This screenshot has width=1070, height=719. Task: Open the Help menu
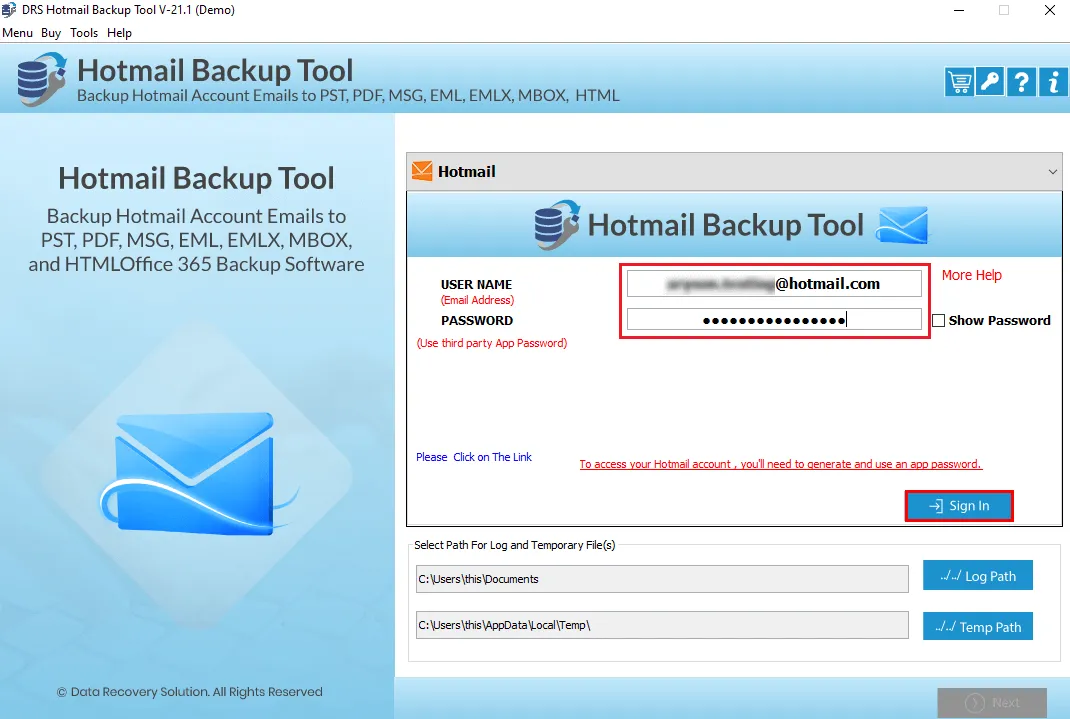point(119,33)
